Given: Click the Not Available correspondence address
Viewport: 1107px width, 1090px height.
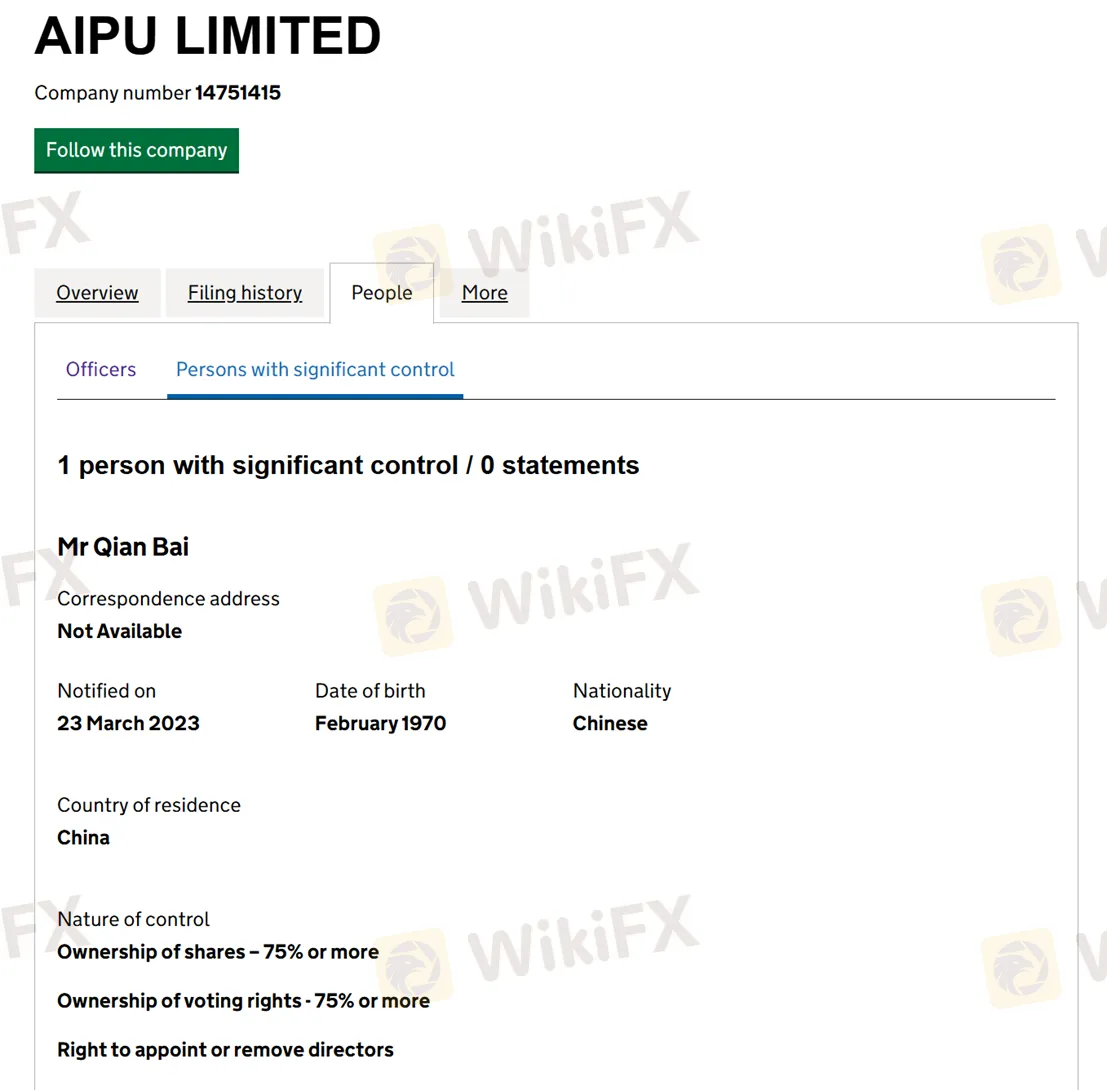Looking at the screenshot, I should (x=120, y=631).
